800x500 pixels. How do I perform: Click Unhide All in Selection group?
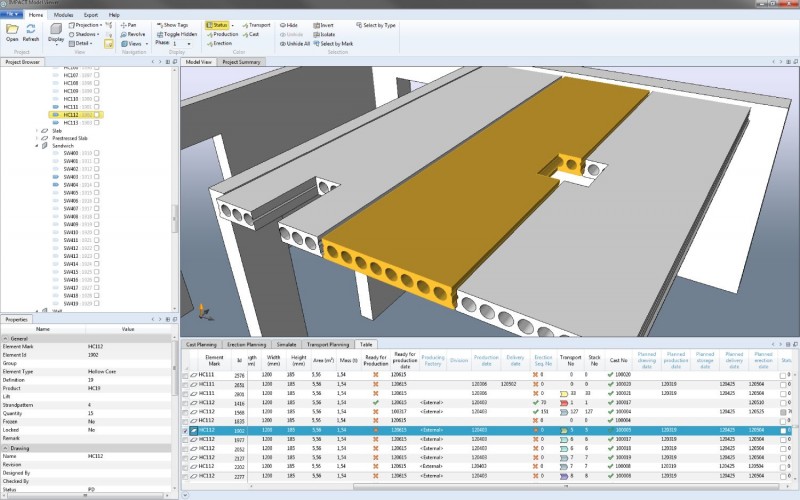294,43
